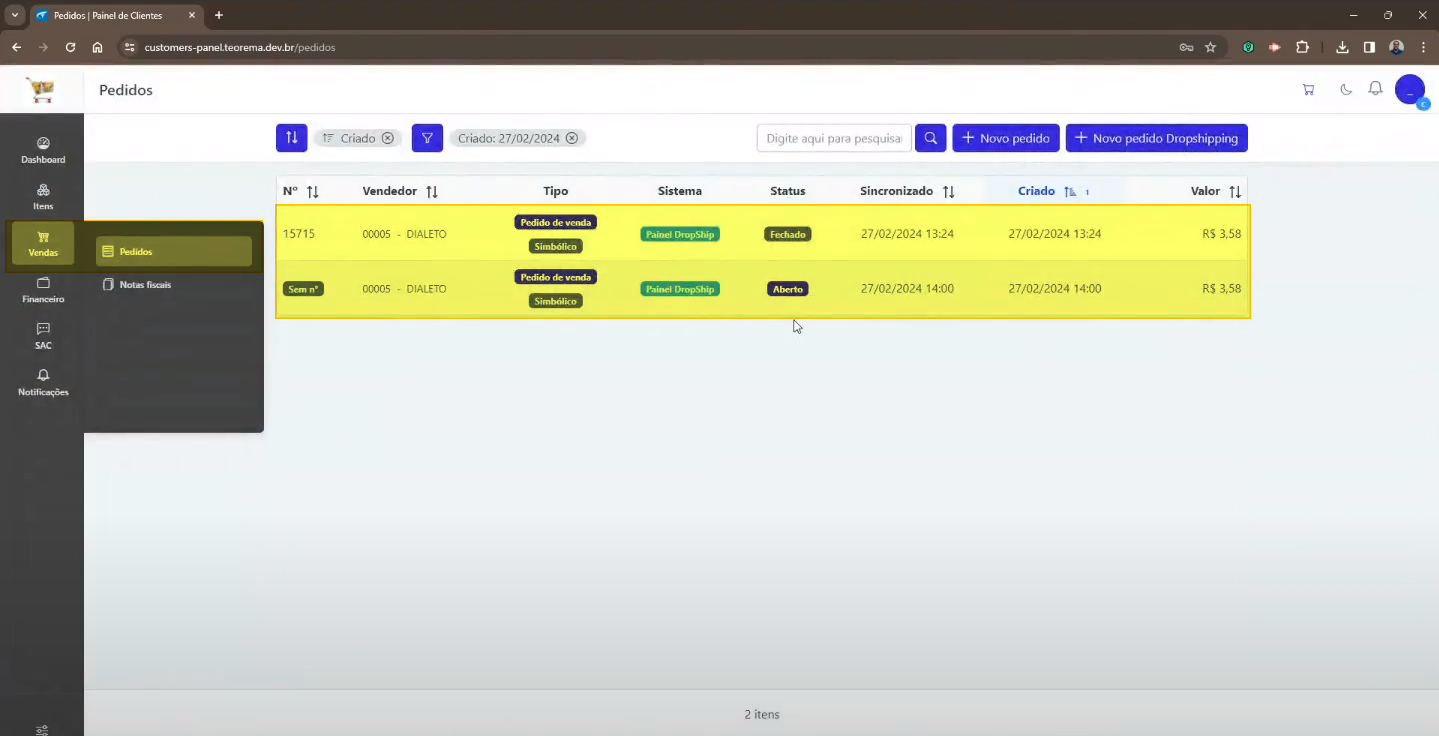Click the Aberto status badge
This screenshot has height=736, width=1439.
788,289
